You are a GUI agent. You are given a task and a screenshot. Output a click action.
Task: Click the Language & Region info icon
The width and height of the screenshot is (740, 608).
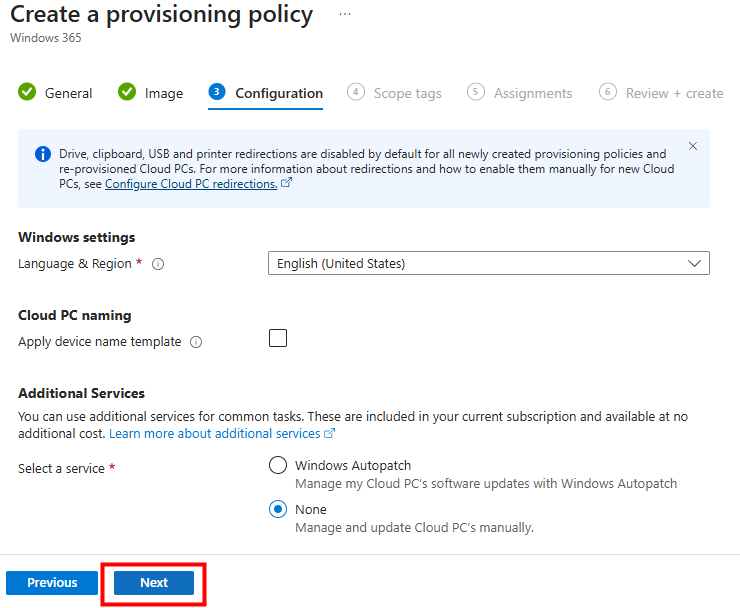(x=158, y=264)
